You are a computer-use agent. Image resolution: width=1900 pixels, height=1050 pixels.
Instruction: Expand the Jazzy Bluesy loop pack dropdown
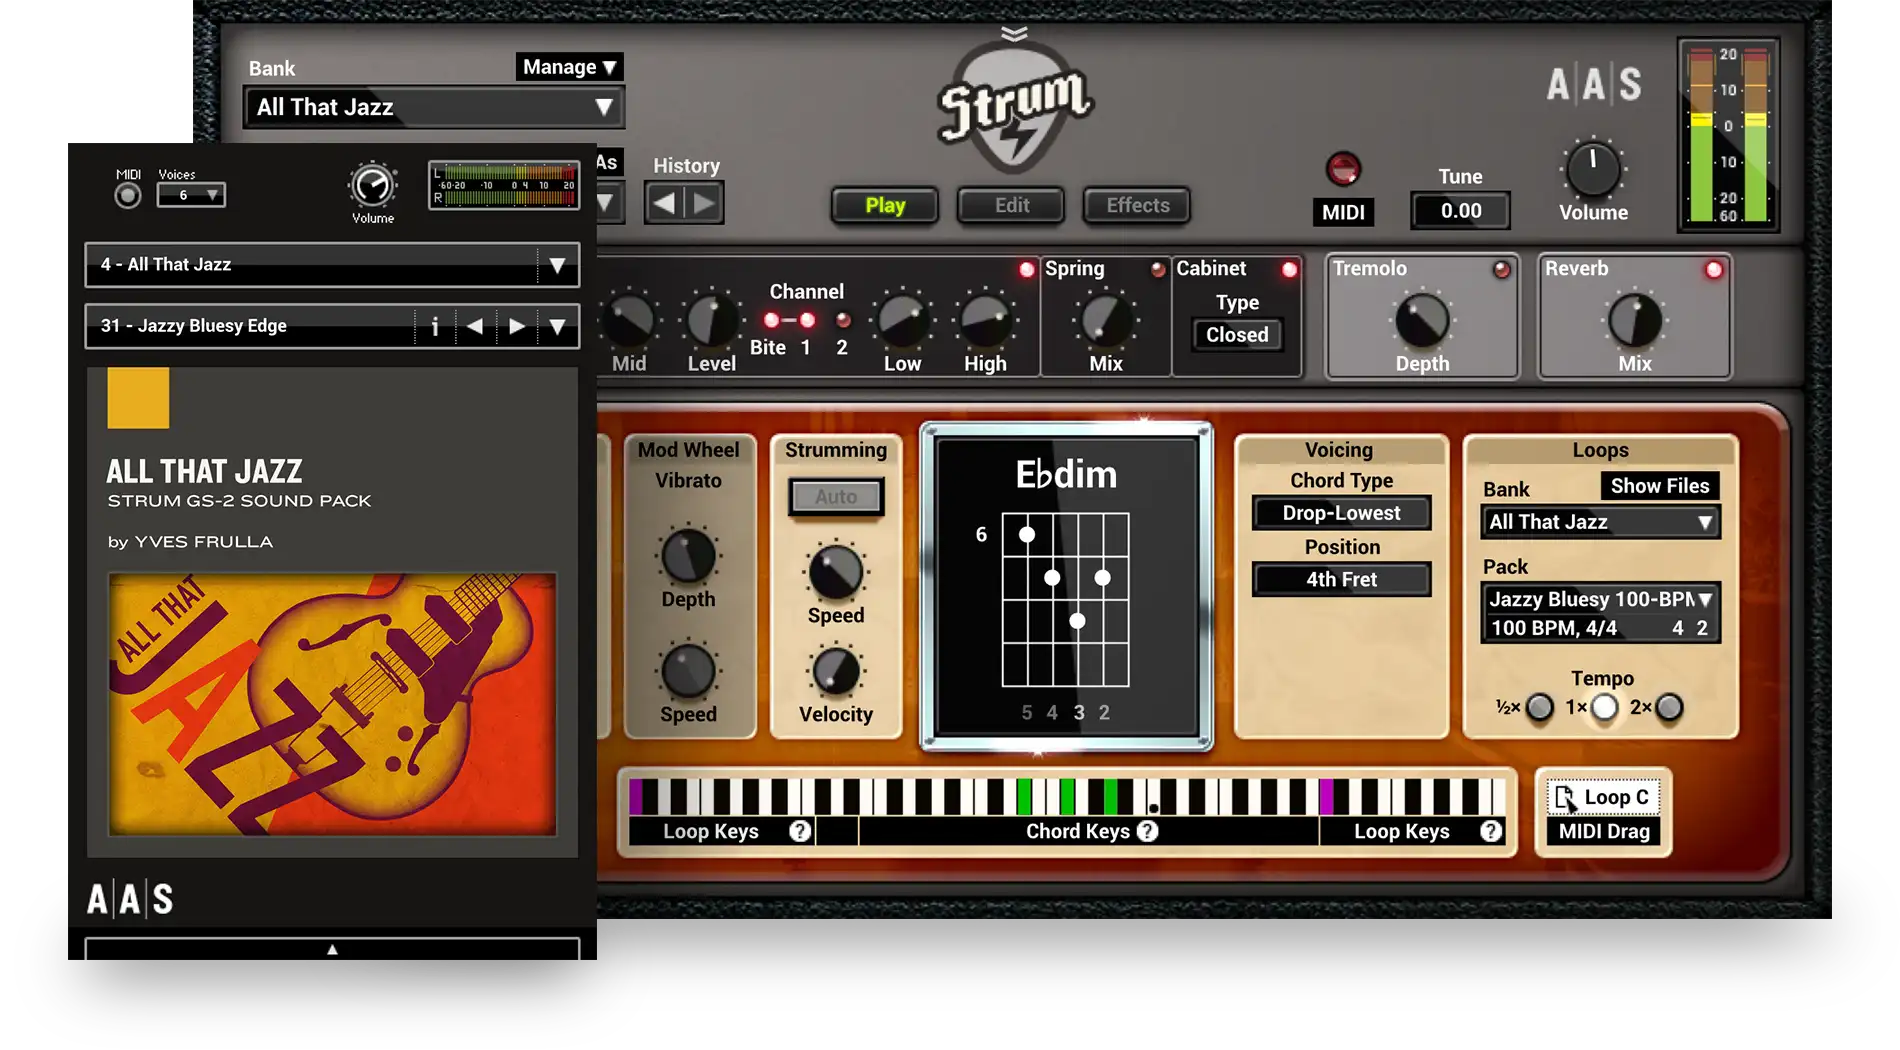[x=1705, y=599]
